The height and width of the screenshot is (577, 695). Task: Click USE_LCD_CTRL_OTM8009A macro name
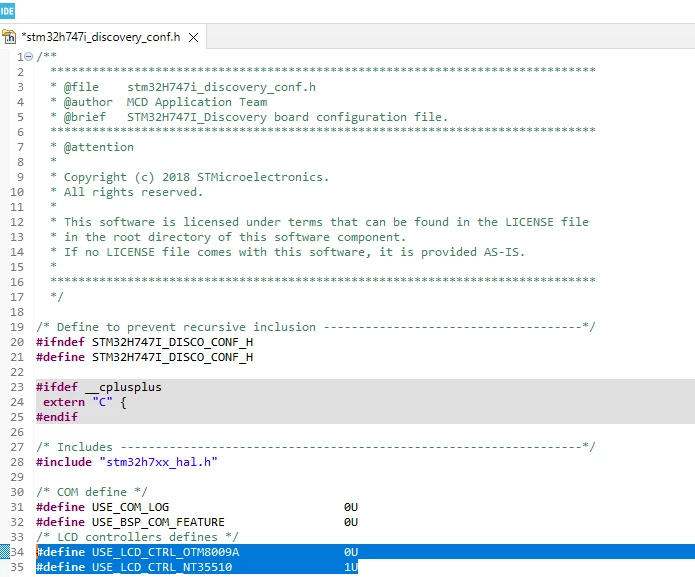(165, 552)
